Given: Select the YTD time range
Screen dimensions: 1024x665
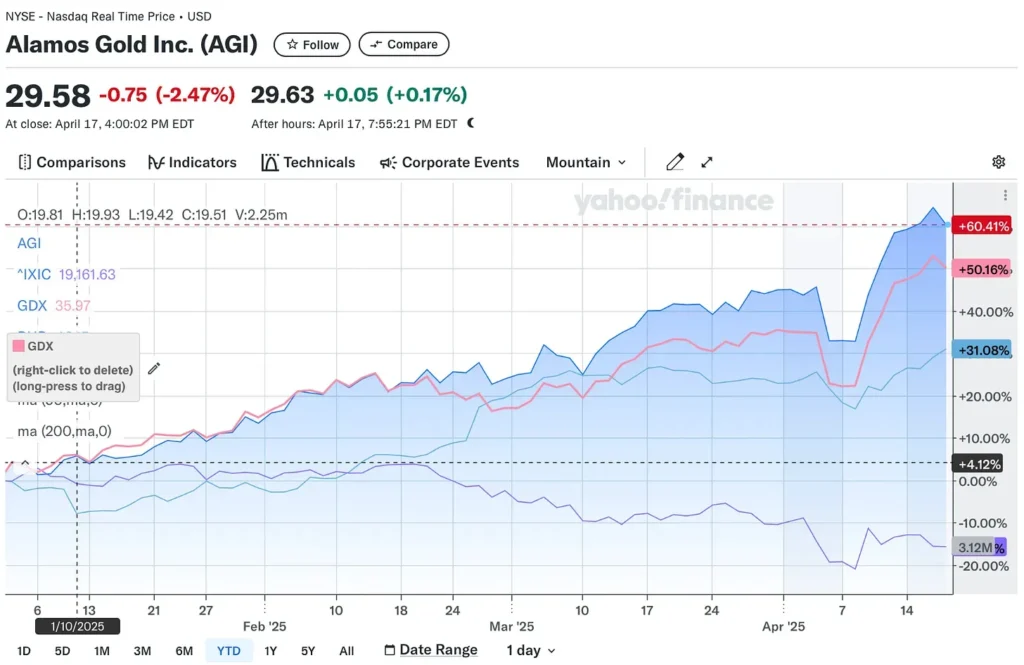Looking at the screenshot, I should coord(229,651).
